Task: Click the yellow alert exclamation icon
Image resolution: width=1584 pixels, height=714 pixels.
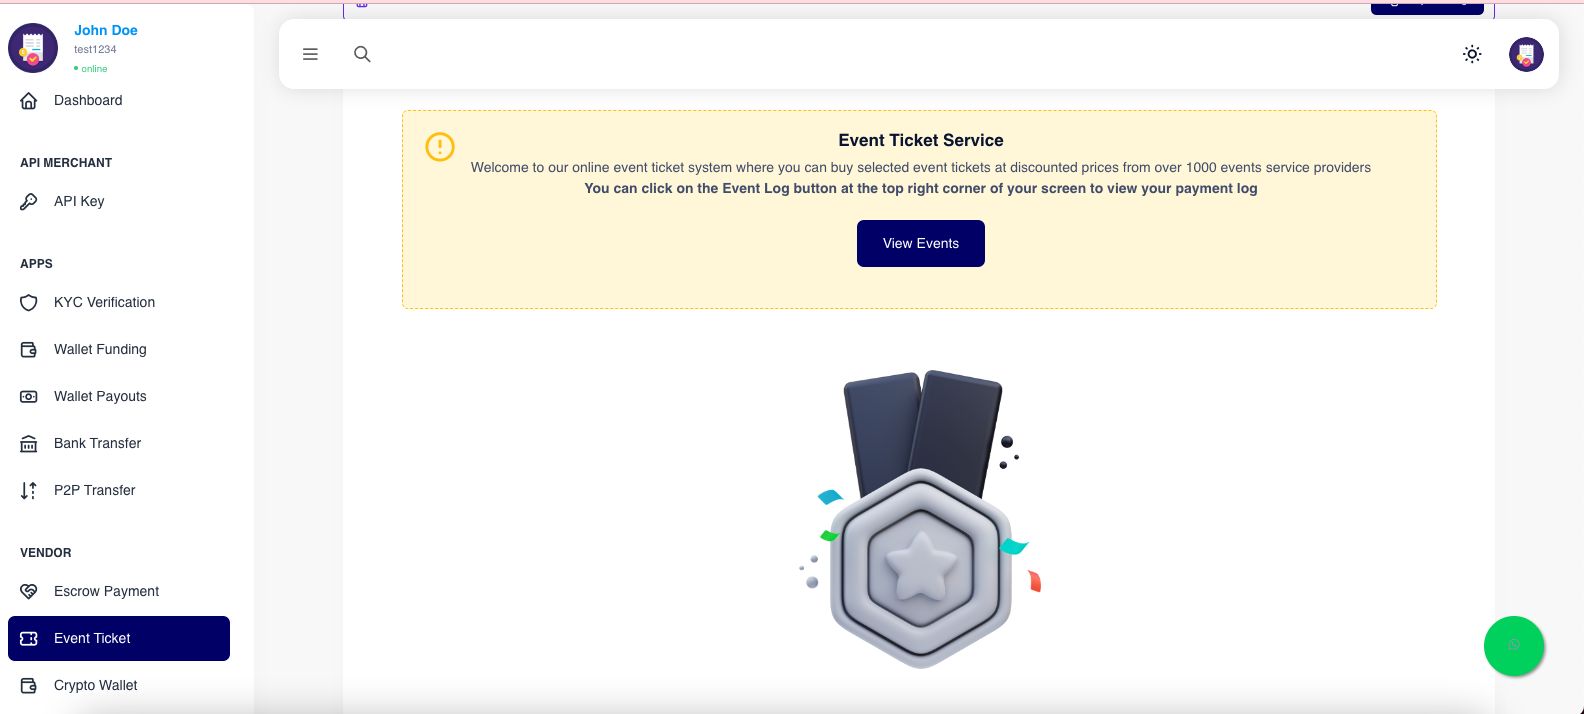Action: pyautogui.click(x=440, y=147)
